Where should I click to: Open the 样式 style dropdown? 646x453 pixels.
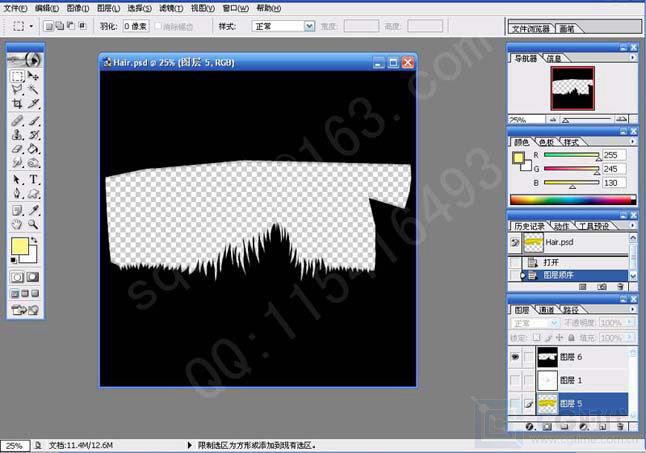click(x=309, y=25)
